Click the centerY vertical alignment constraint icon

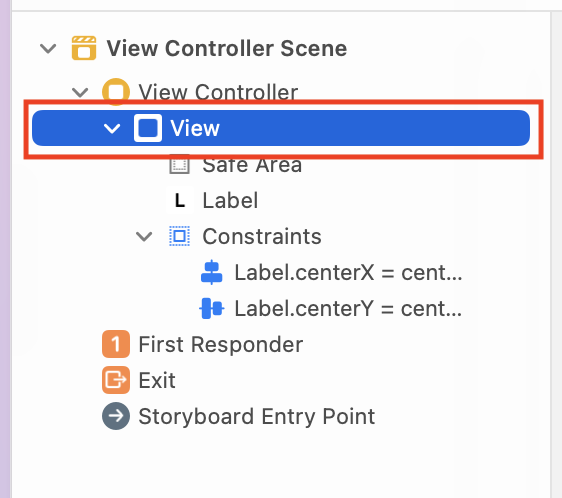pos(211,308)
